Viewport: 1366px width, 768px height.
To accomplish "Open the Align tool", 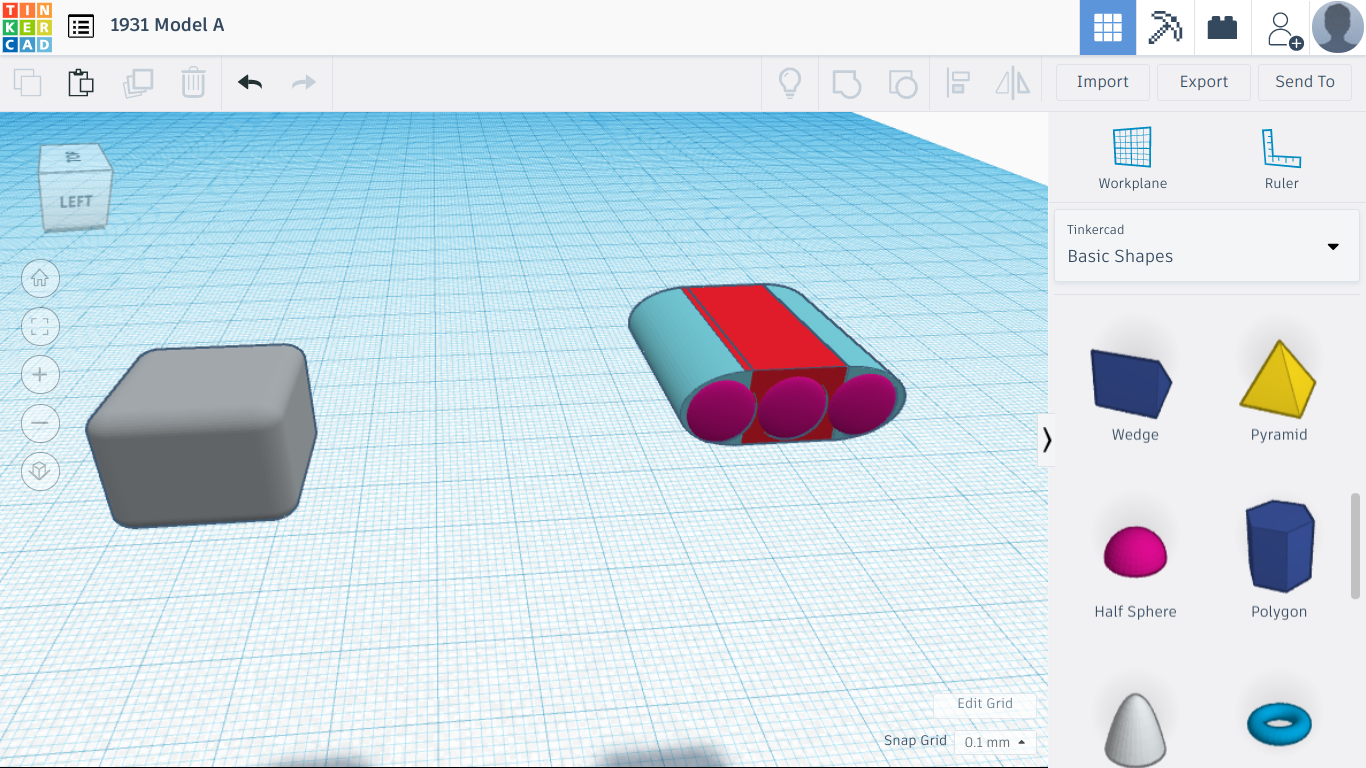I will (958, 83).
